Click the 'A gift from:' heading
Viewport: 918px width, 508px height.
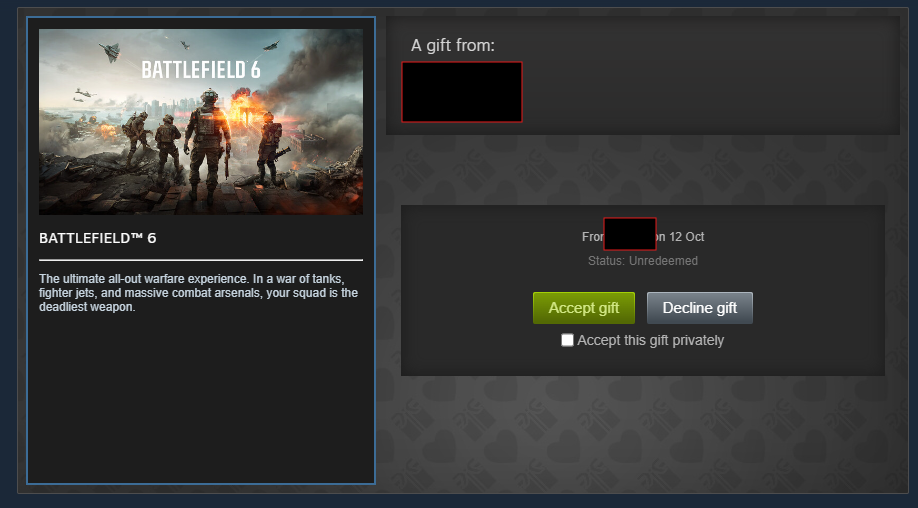point(453,45)
